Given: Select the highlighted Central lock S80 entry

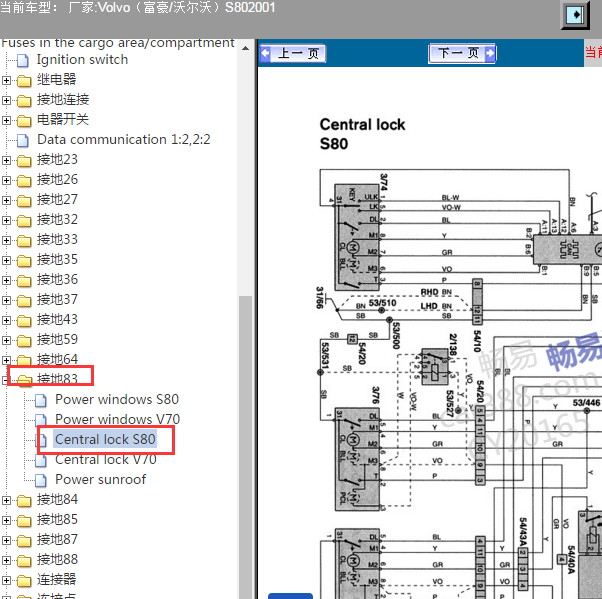Looking at the screenshot, I should tap(105, 439).
